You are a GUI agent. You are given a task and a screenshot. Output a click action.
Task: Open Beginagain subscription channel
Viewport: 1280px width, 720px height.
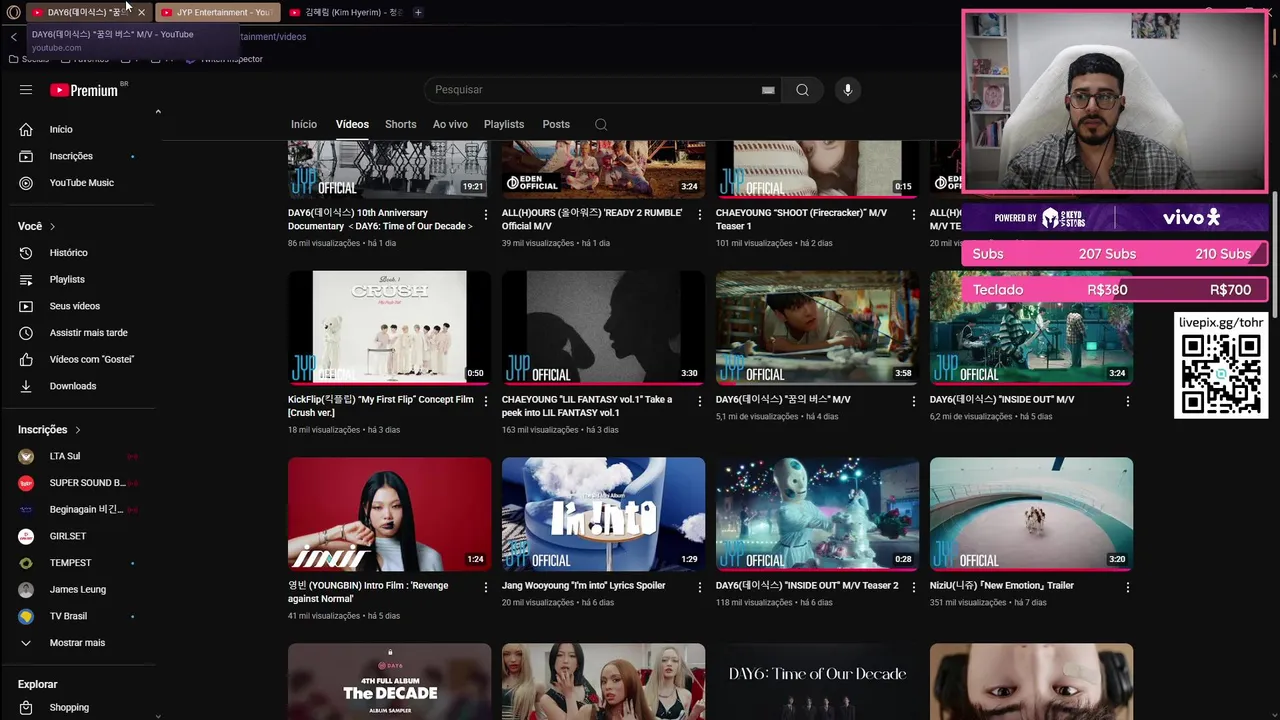(x=78, y=509)
